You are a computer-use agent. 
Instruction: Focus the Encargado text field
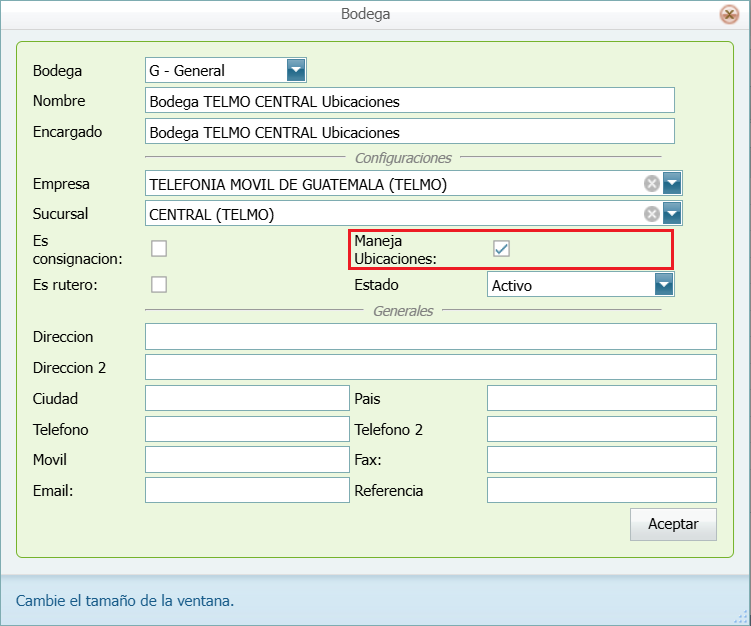click(409, 132)
